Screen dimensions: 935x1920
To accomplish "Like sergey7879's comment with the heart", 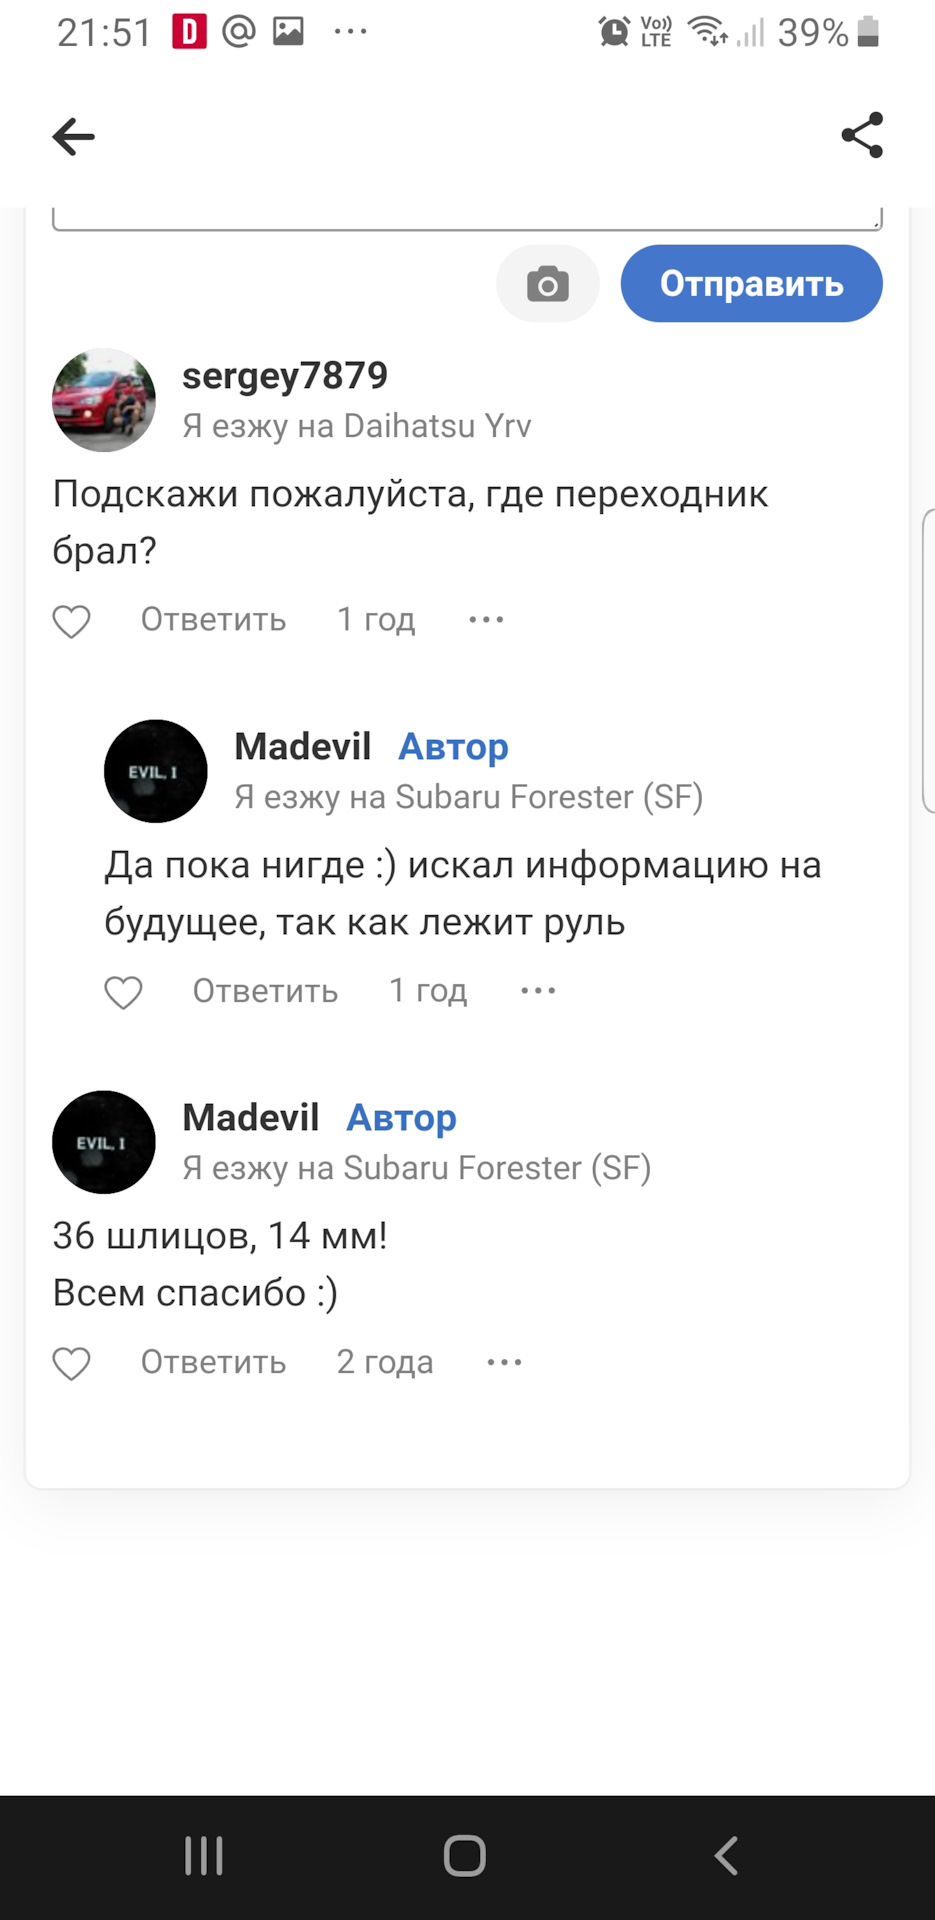I will (x=72, y=621).
